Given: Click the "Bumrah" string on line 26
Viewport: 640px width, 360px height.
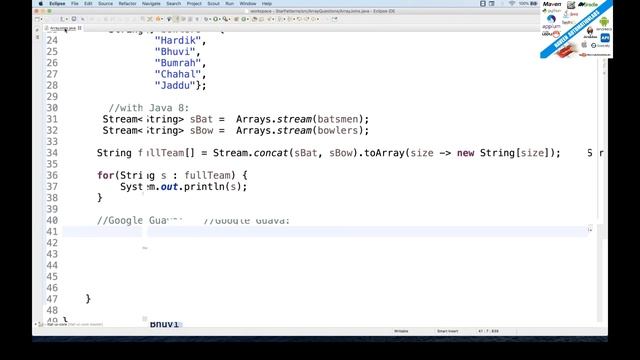Looking at the screenshot, I should [178, 63].
